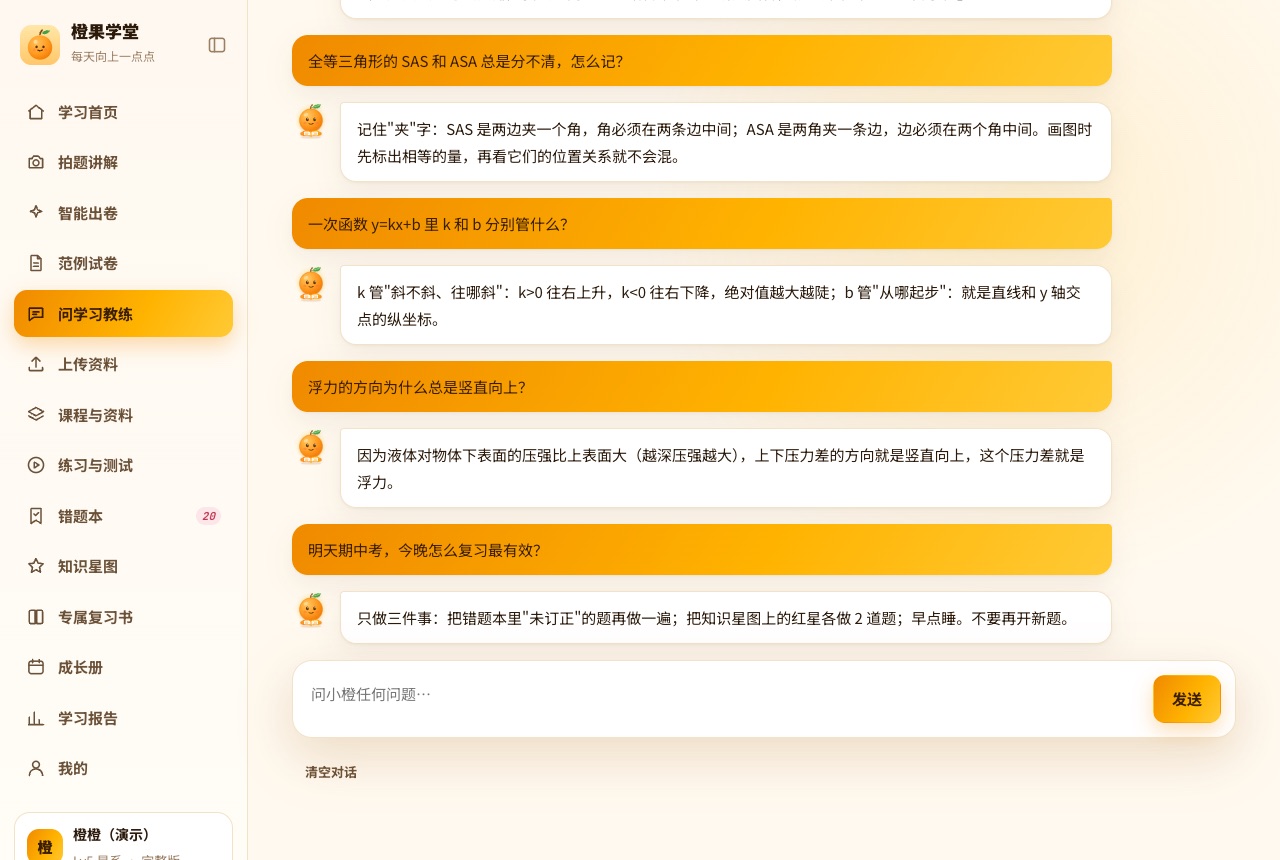Open 学习报告 via the bar chart icon
Viewport: 1280px width, 860px height.
point(36,718)
